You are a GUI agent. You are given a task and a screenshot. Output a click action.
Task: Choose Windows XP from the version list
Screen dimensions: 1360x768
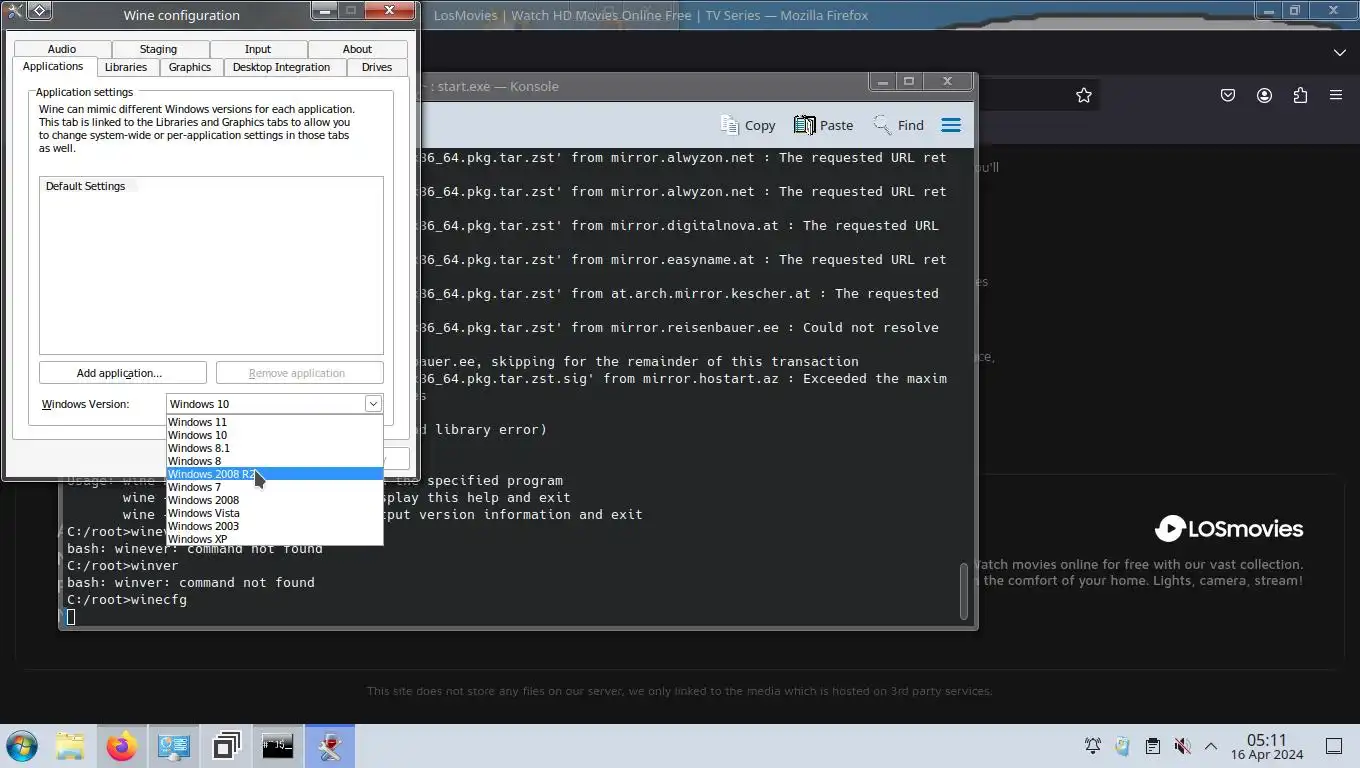274,539
